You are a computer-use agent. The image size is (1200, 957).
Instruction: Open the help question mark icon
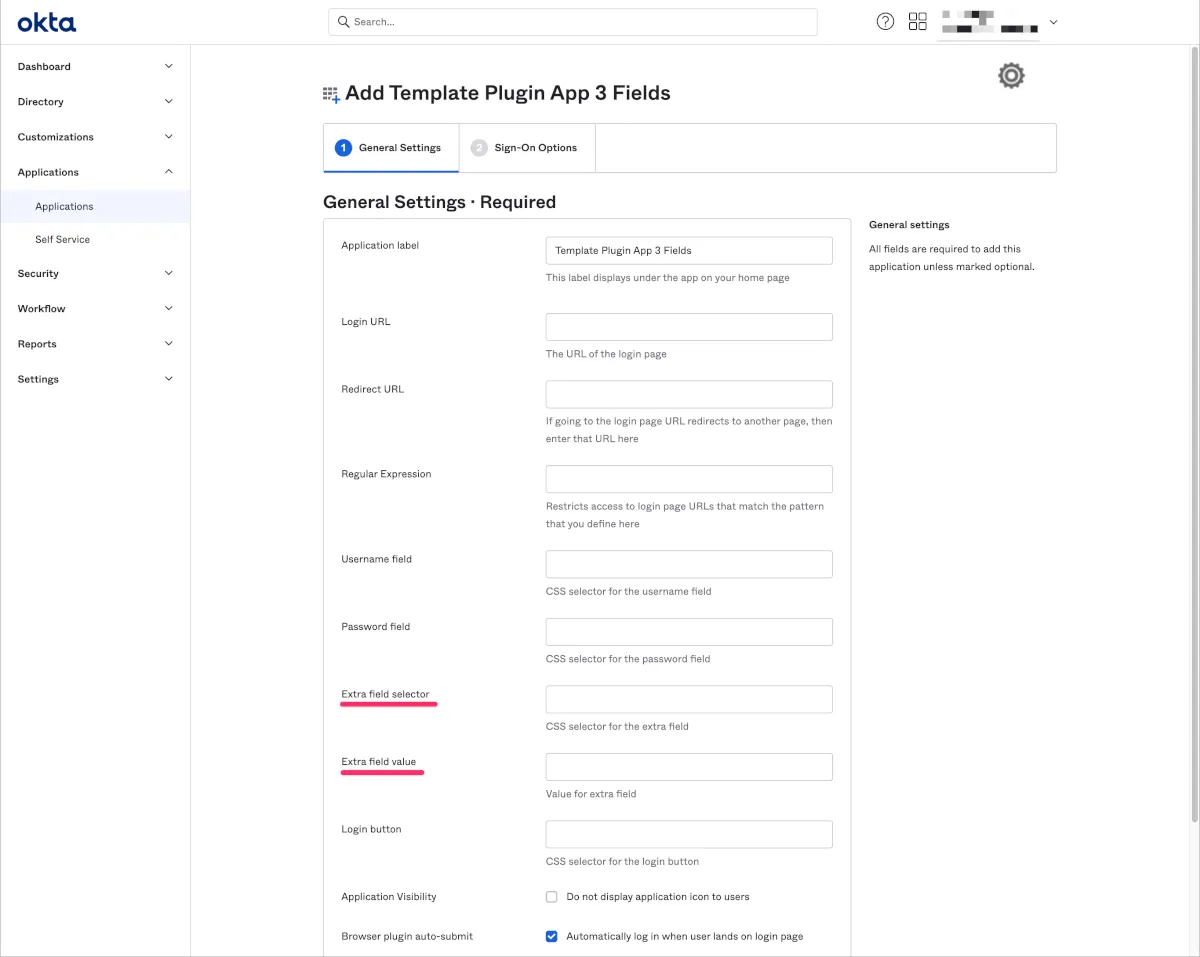tap(885, 22)
